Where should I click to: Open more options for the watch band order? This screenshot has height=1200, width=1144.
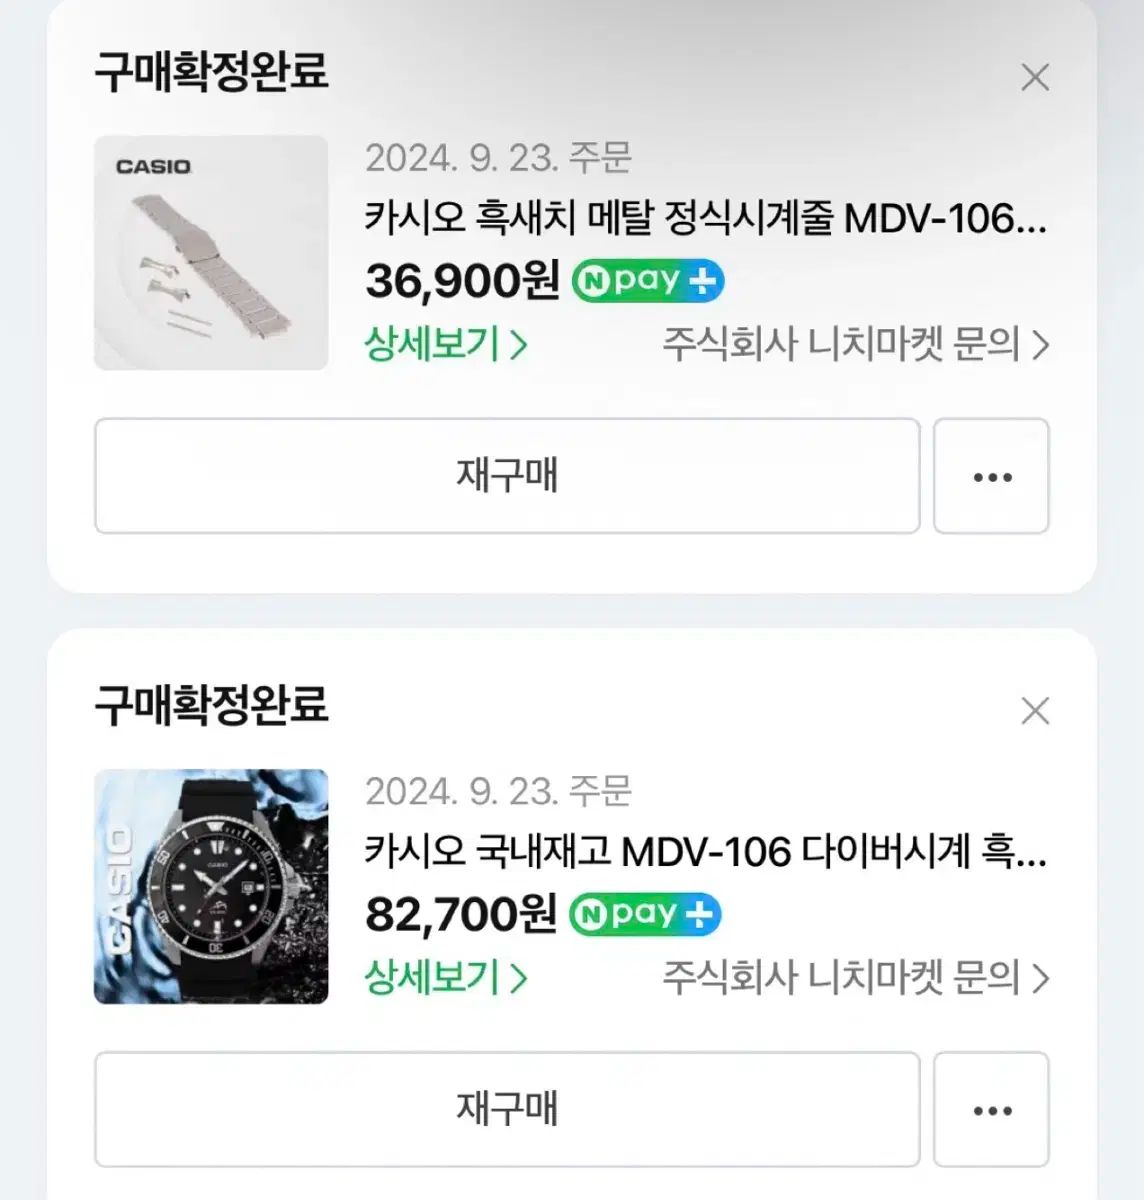[991, 476]
